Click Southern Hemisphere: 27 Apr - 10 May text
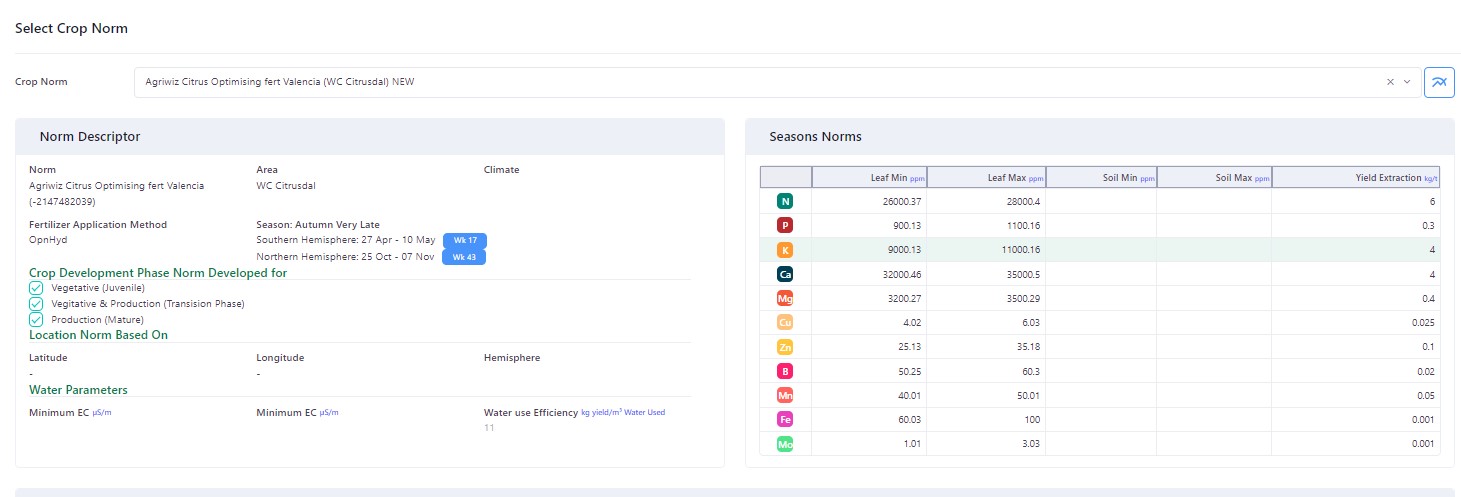The image size is (1461, 497). click(x=346, y=240)
